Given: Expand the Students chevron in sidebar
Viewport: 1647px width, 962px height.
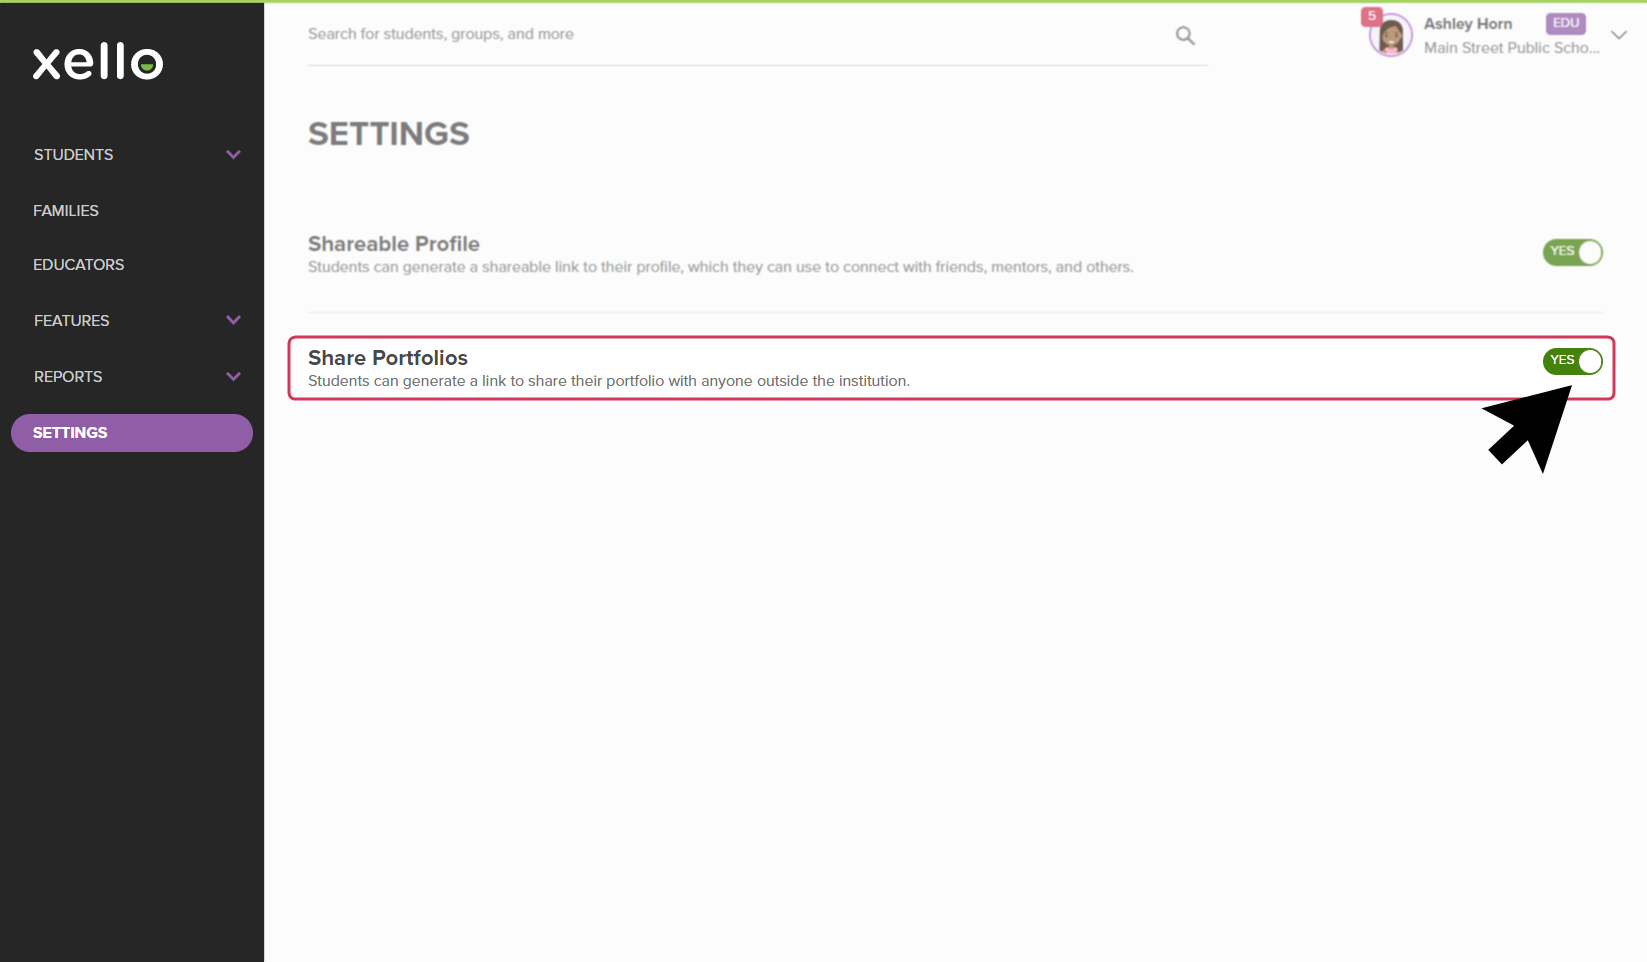Looking at the screenshot, I should tap(234, 155).
